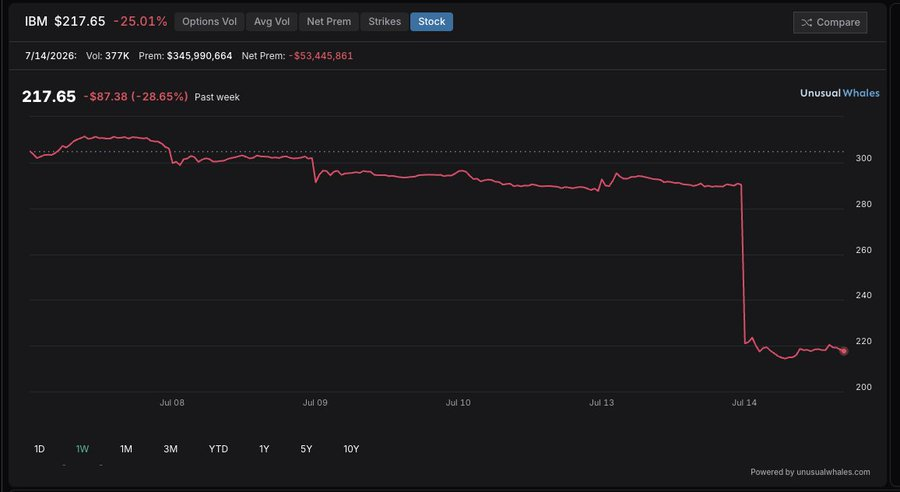Open the Powered by unusualwhales.com link

click(x=810, y=472)
